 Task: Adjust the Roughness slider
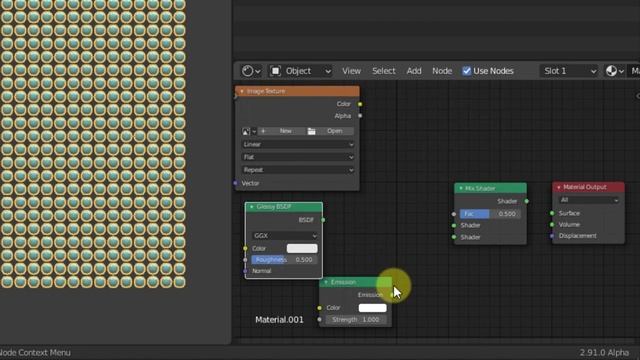pyautogui.click(x=284, y=260)
